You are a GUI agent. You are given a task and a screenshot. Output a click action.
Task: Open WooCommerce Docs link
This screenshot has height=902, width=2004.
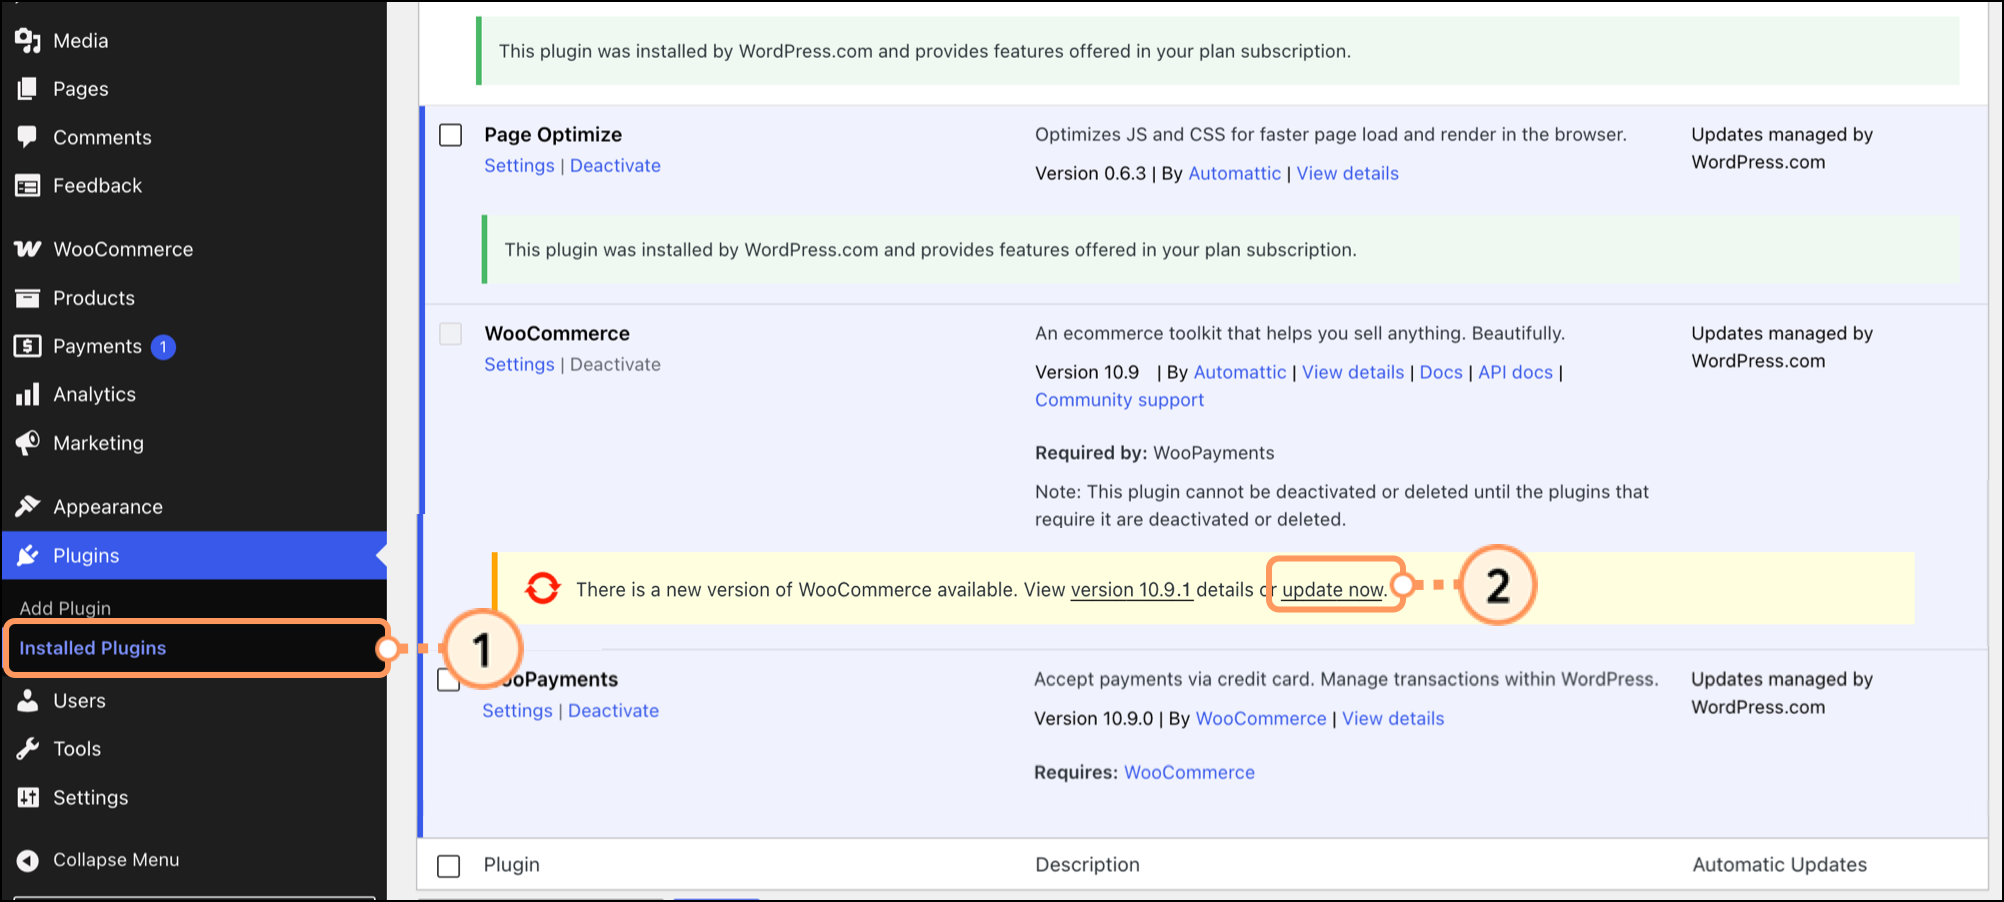(x=1441, y=372)
